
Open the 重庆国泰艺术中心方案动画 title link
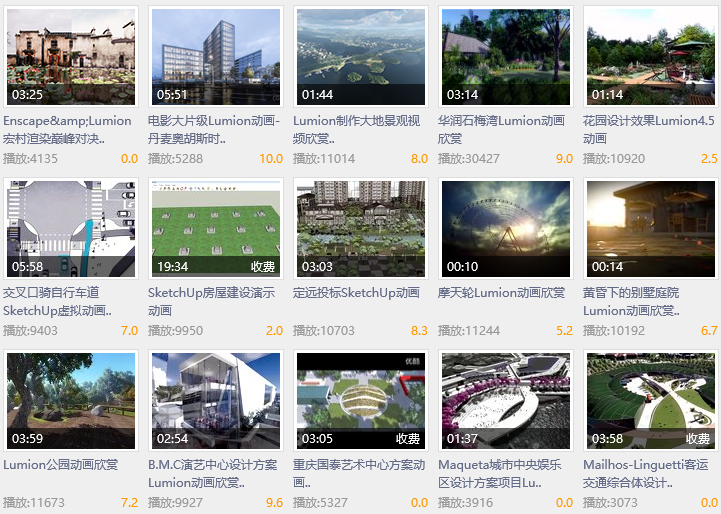point(359,474)
